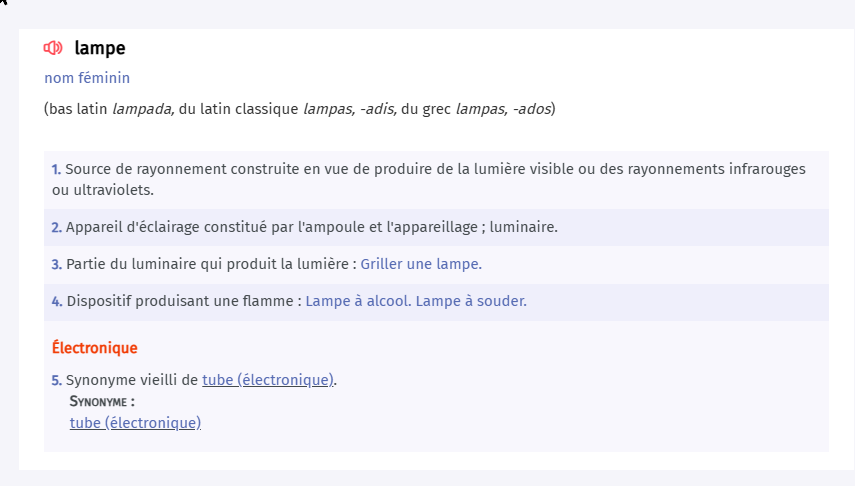
Task: Click the example "Lampe à souder."
Action: (471, 301)
